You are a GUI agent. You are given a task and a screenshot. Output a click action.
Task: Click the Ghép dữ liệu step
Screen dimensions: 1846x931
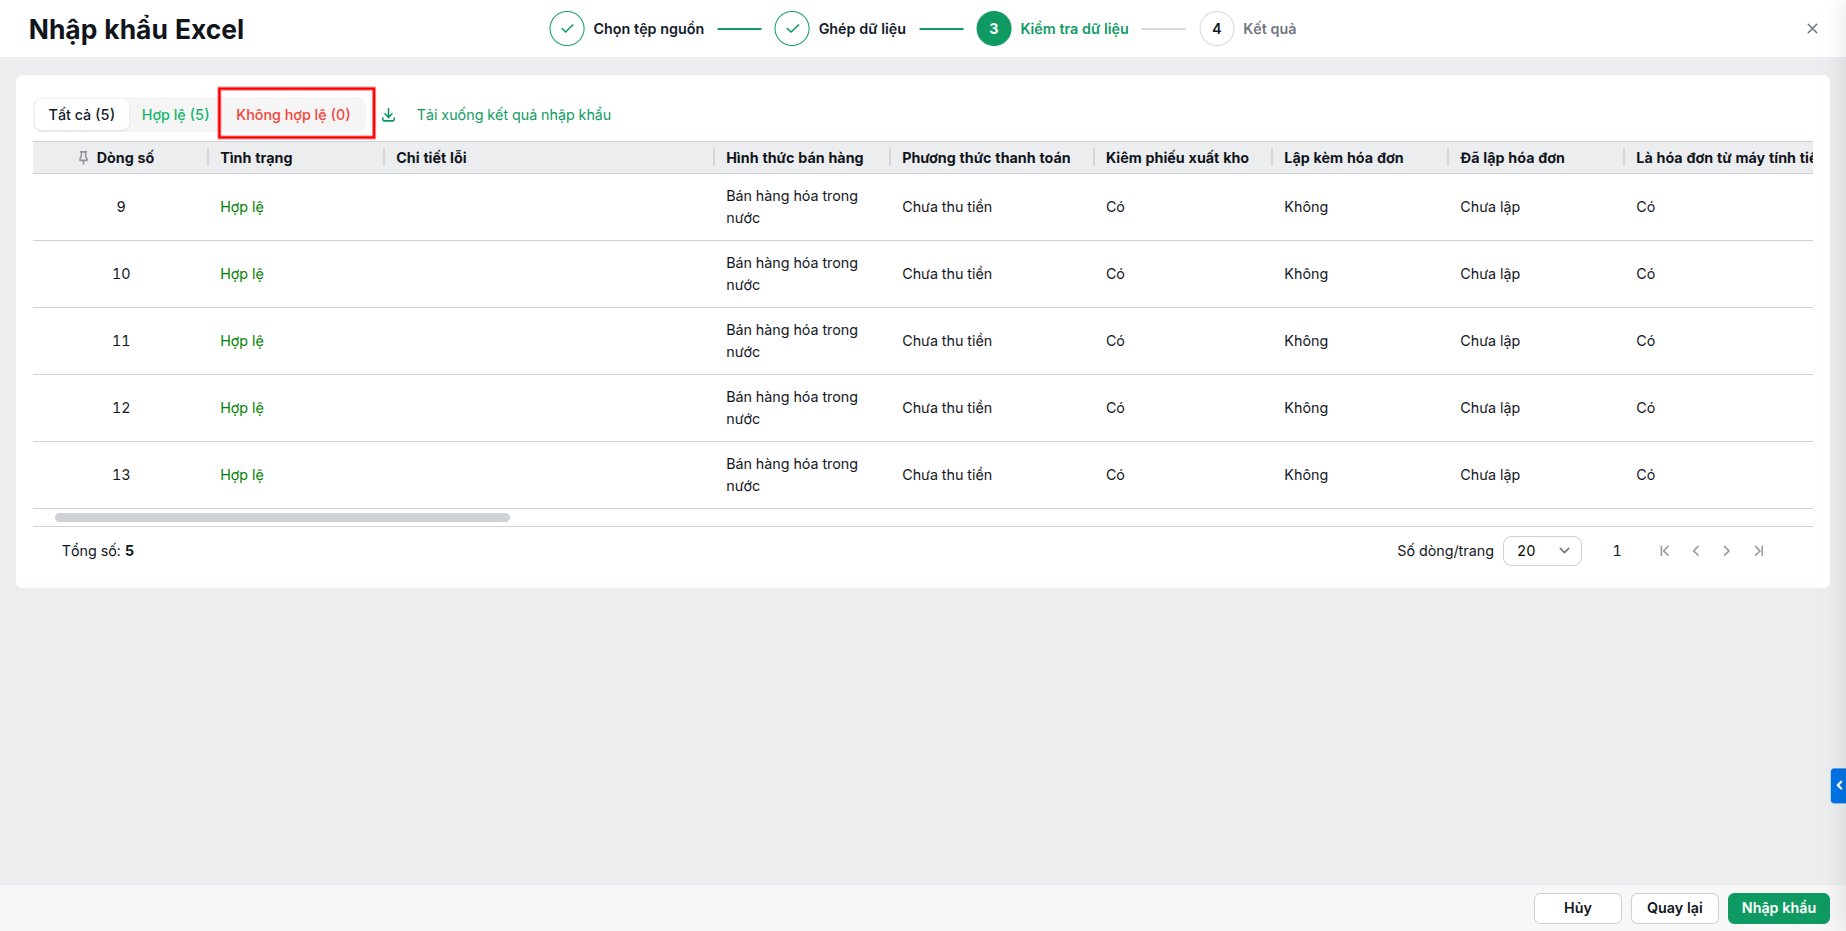[x=841, y=29]
